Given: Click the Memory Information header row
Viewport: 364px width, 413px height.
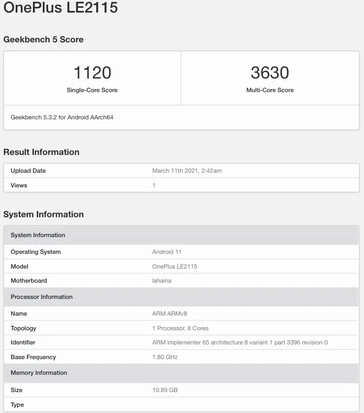Looking at the screenshot, I should (181, 373).
